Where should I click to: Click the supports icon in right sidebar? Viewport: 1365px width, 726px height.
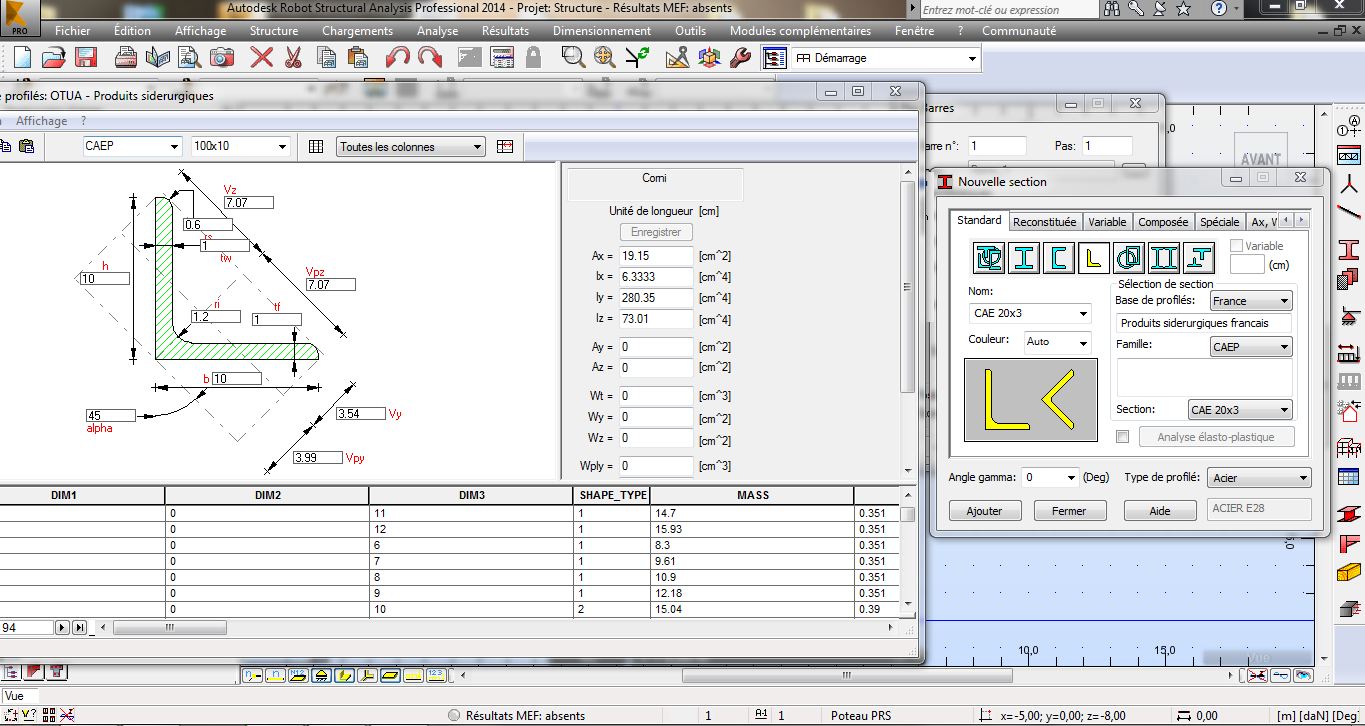coord(1349,315)
